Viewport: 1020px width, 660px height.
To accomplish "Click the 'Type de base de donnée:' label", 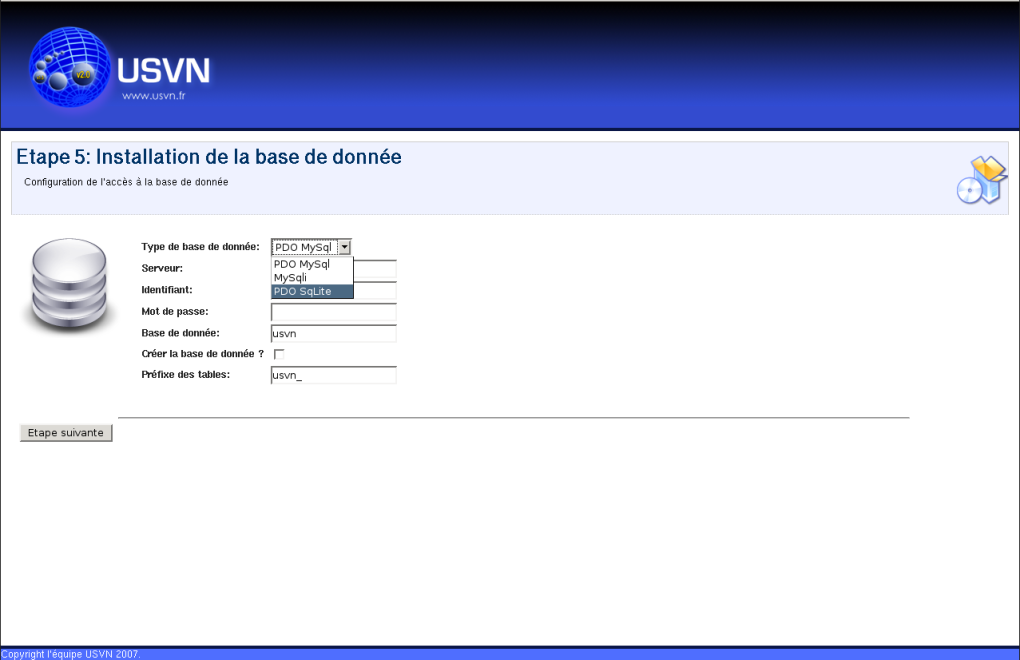I will click(x=200, y=247).
